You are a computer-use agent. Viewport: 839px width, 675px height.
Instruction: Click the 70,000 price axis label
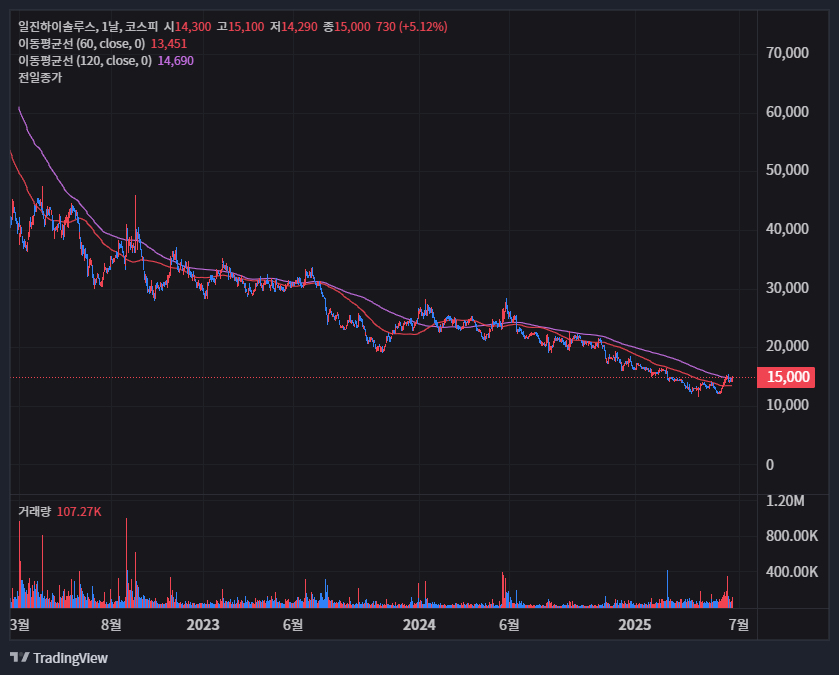tap(787, 53)
